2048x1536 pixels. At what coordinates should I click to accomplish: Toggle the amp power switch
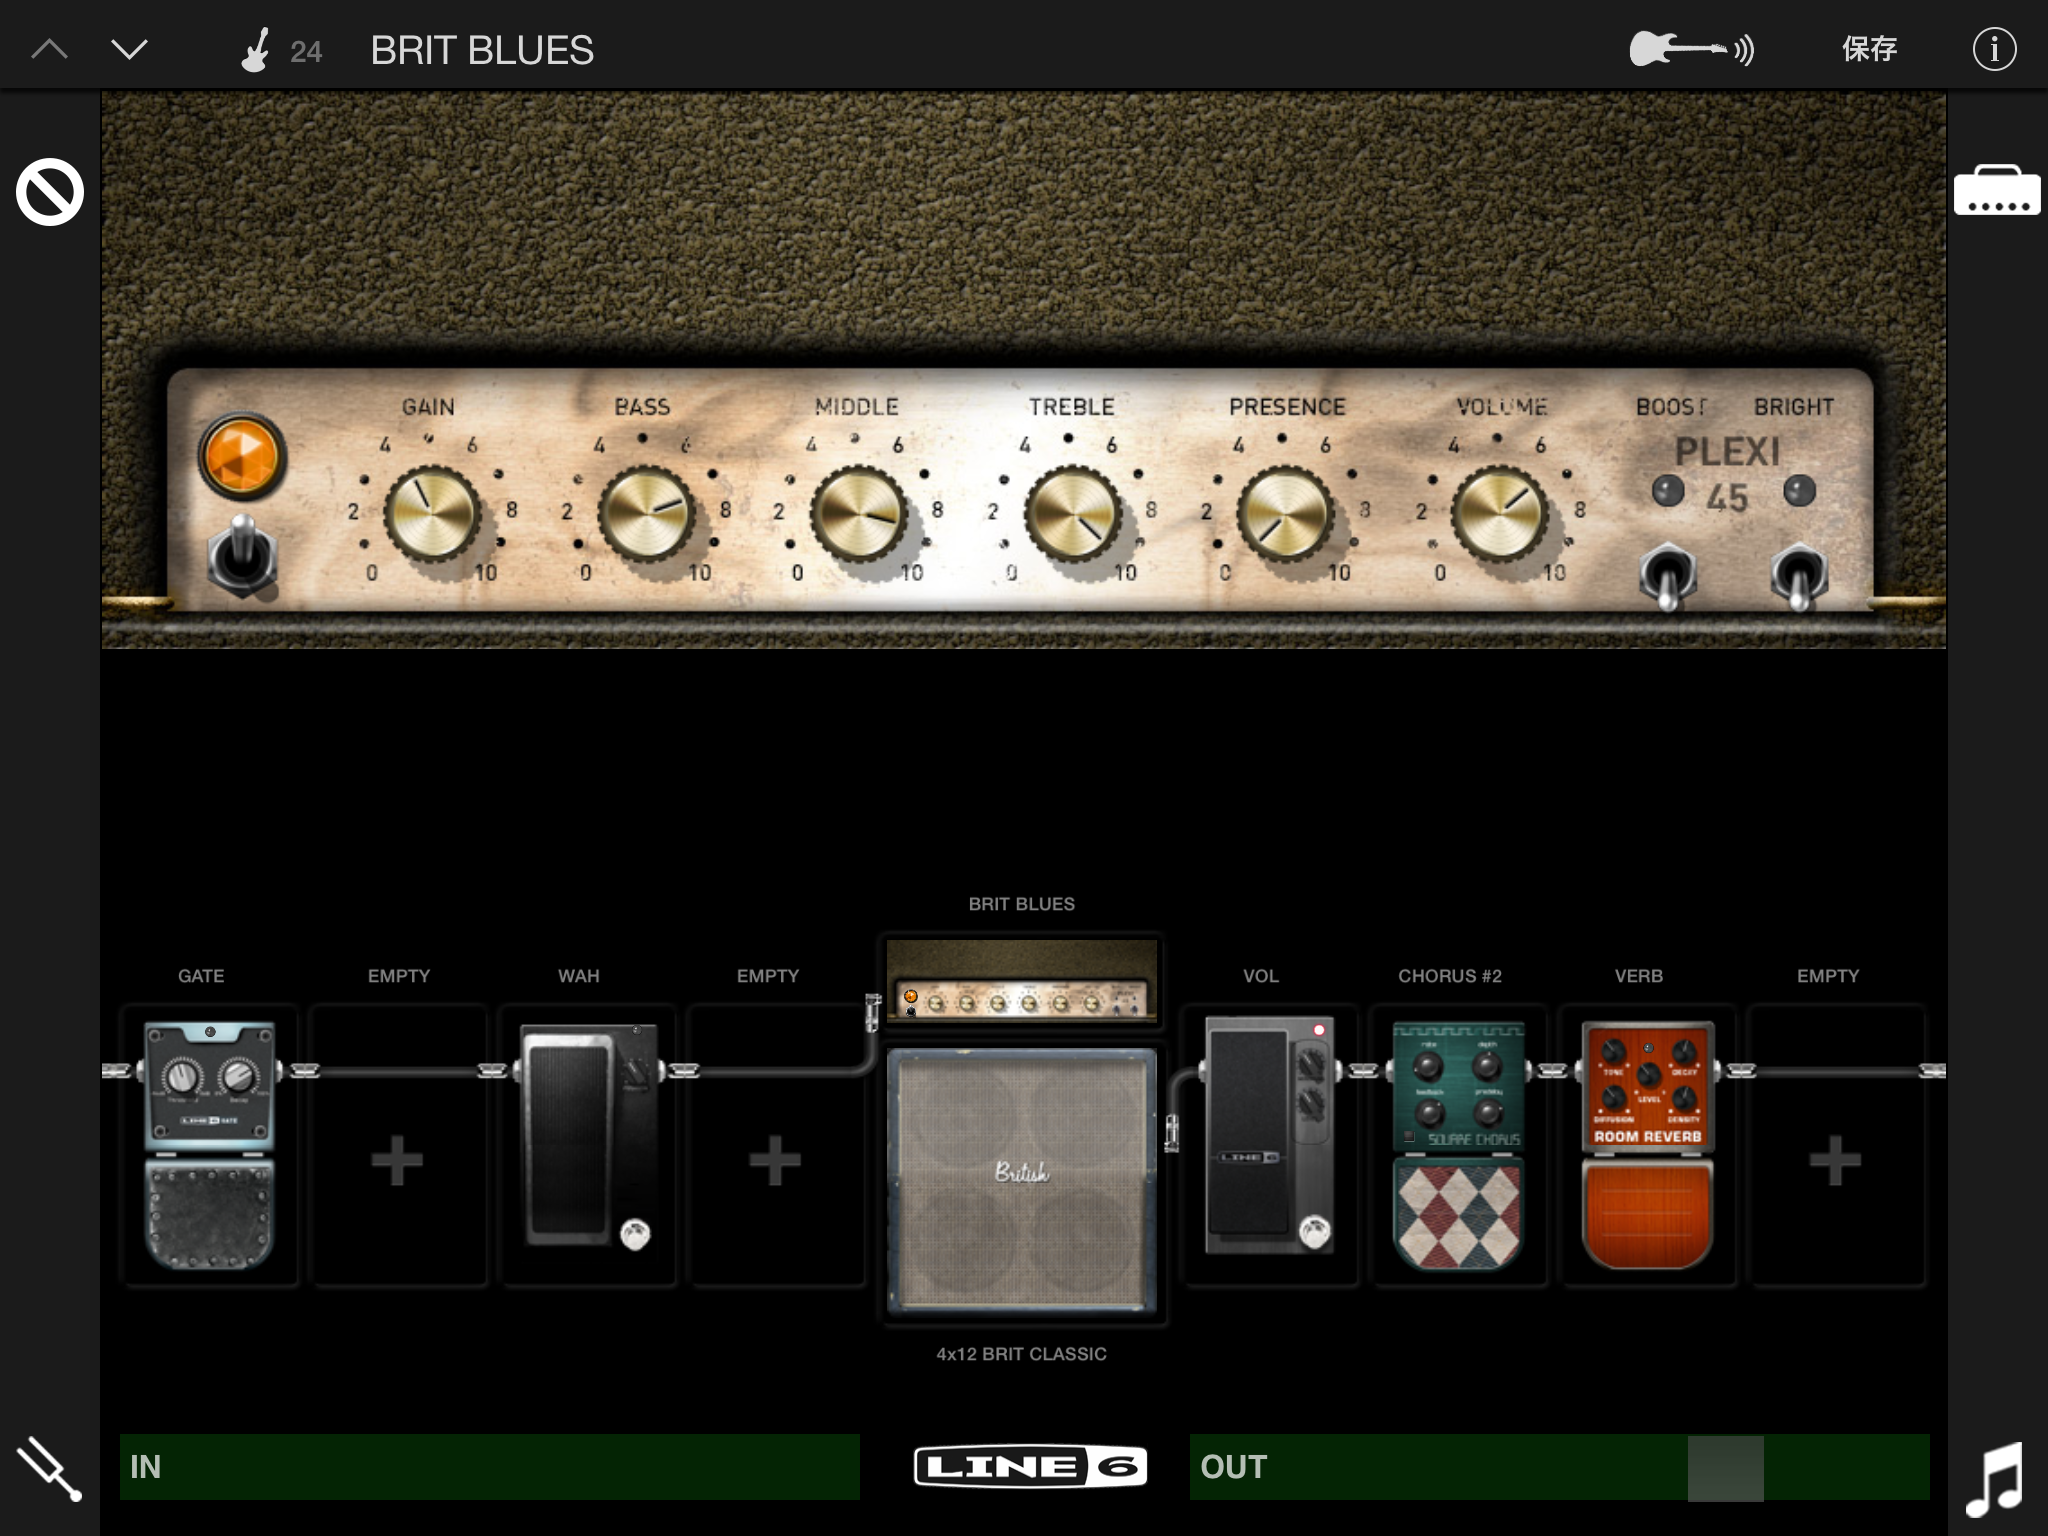point(242,556)
